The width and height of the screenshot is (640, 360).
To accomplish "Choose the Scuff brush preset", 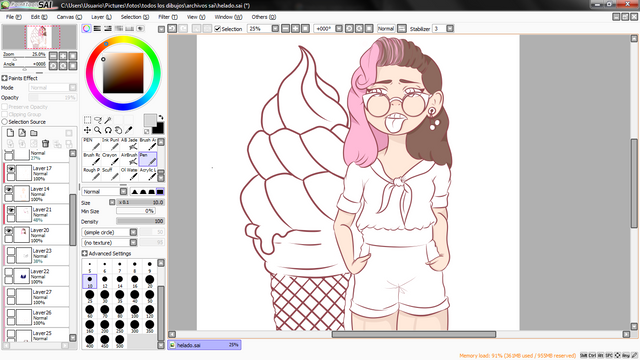I will 110,174.
